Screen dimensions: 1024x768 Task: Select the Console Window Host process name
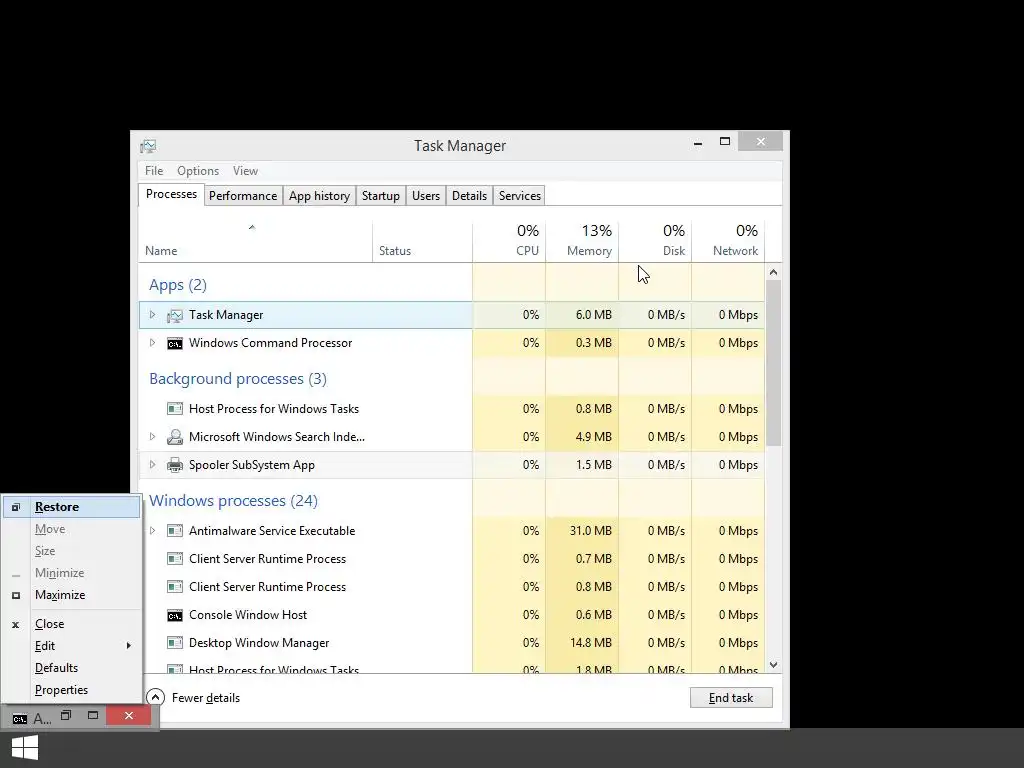(x=248, y=615)
